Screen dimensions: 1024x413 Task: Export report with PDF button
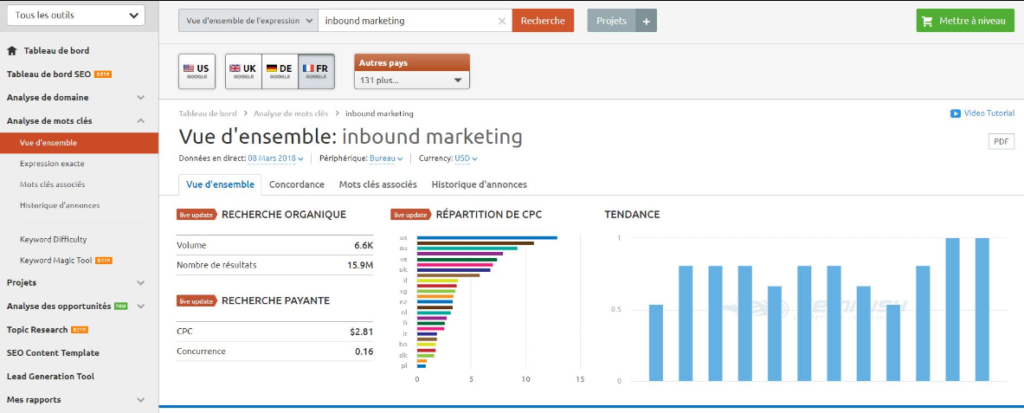pyautogui.click(x=1001, y=141)
